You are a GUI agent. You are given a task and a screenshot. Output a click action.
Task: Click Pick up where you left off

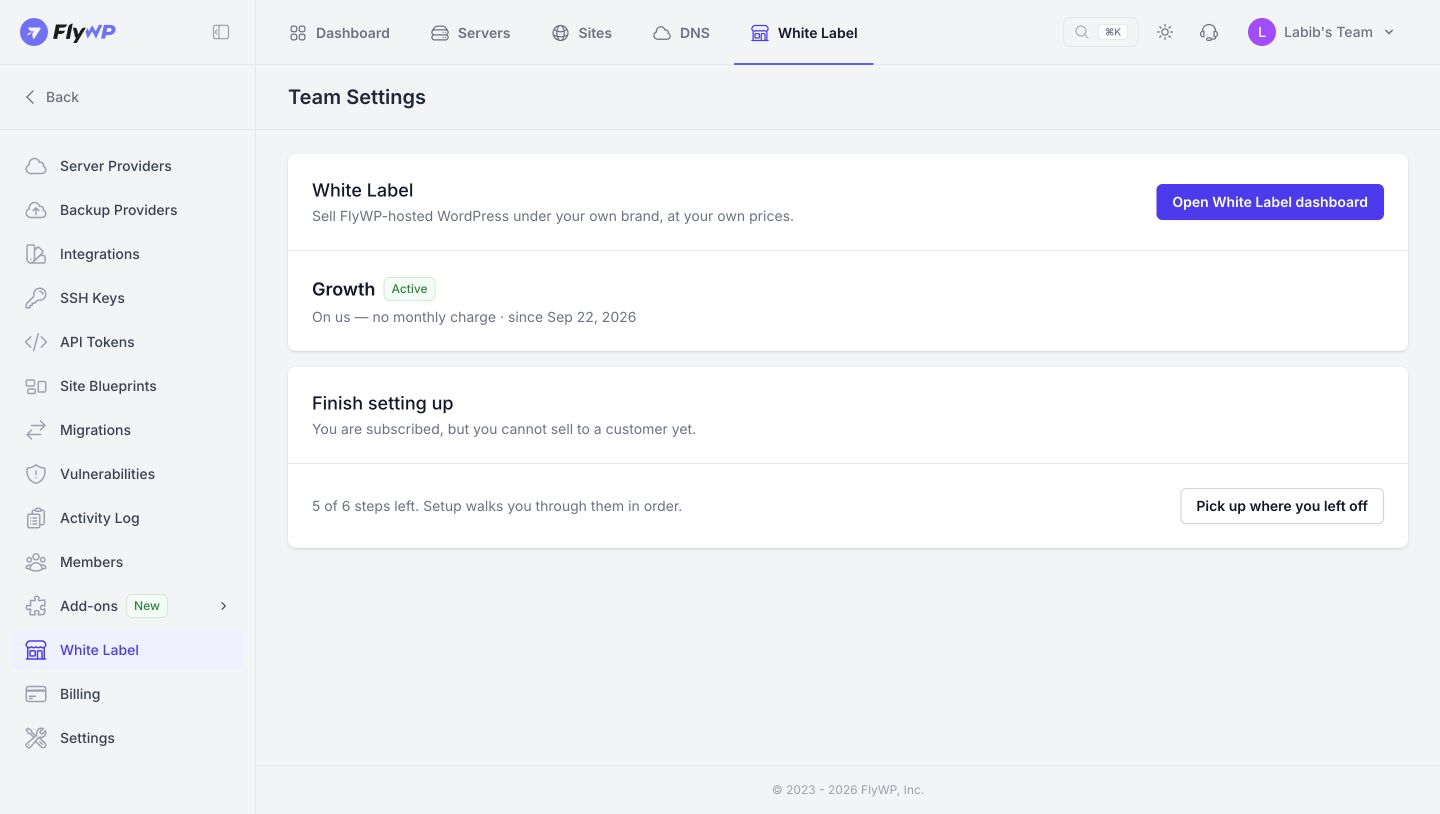coord(1282,506)
